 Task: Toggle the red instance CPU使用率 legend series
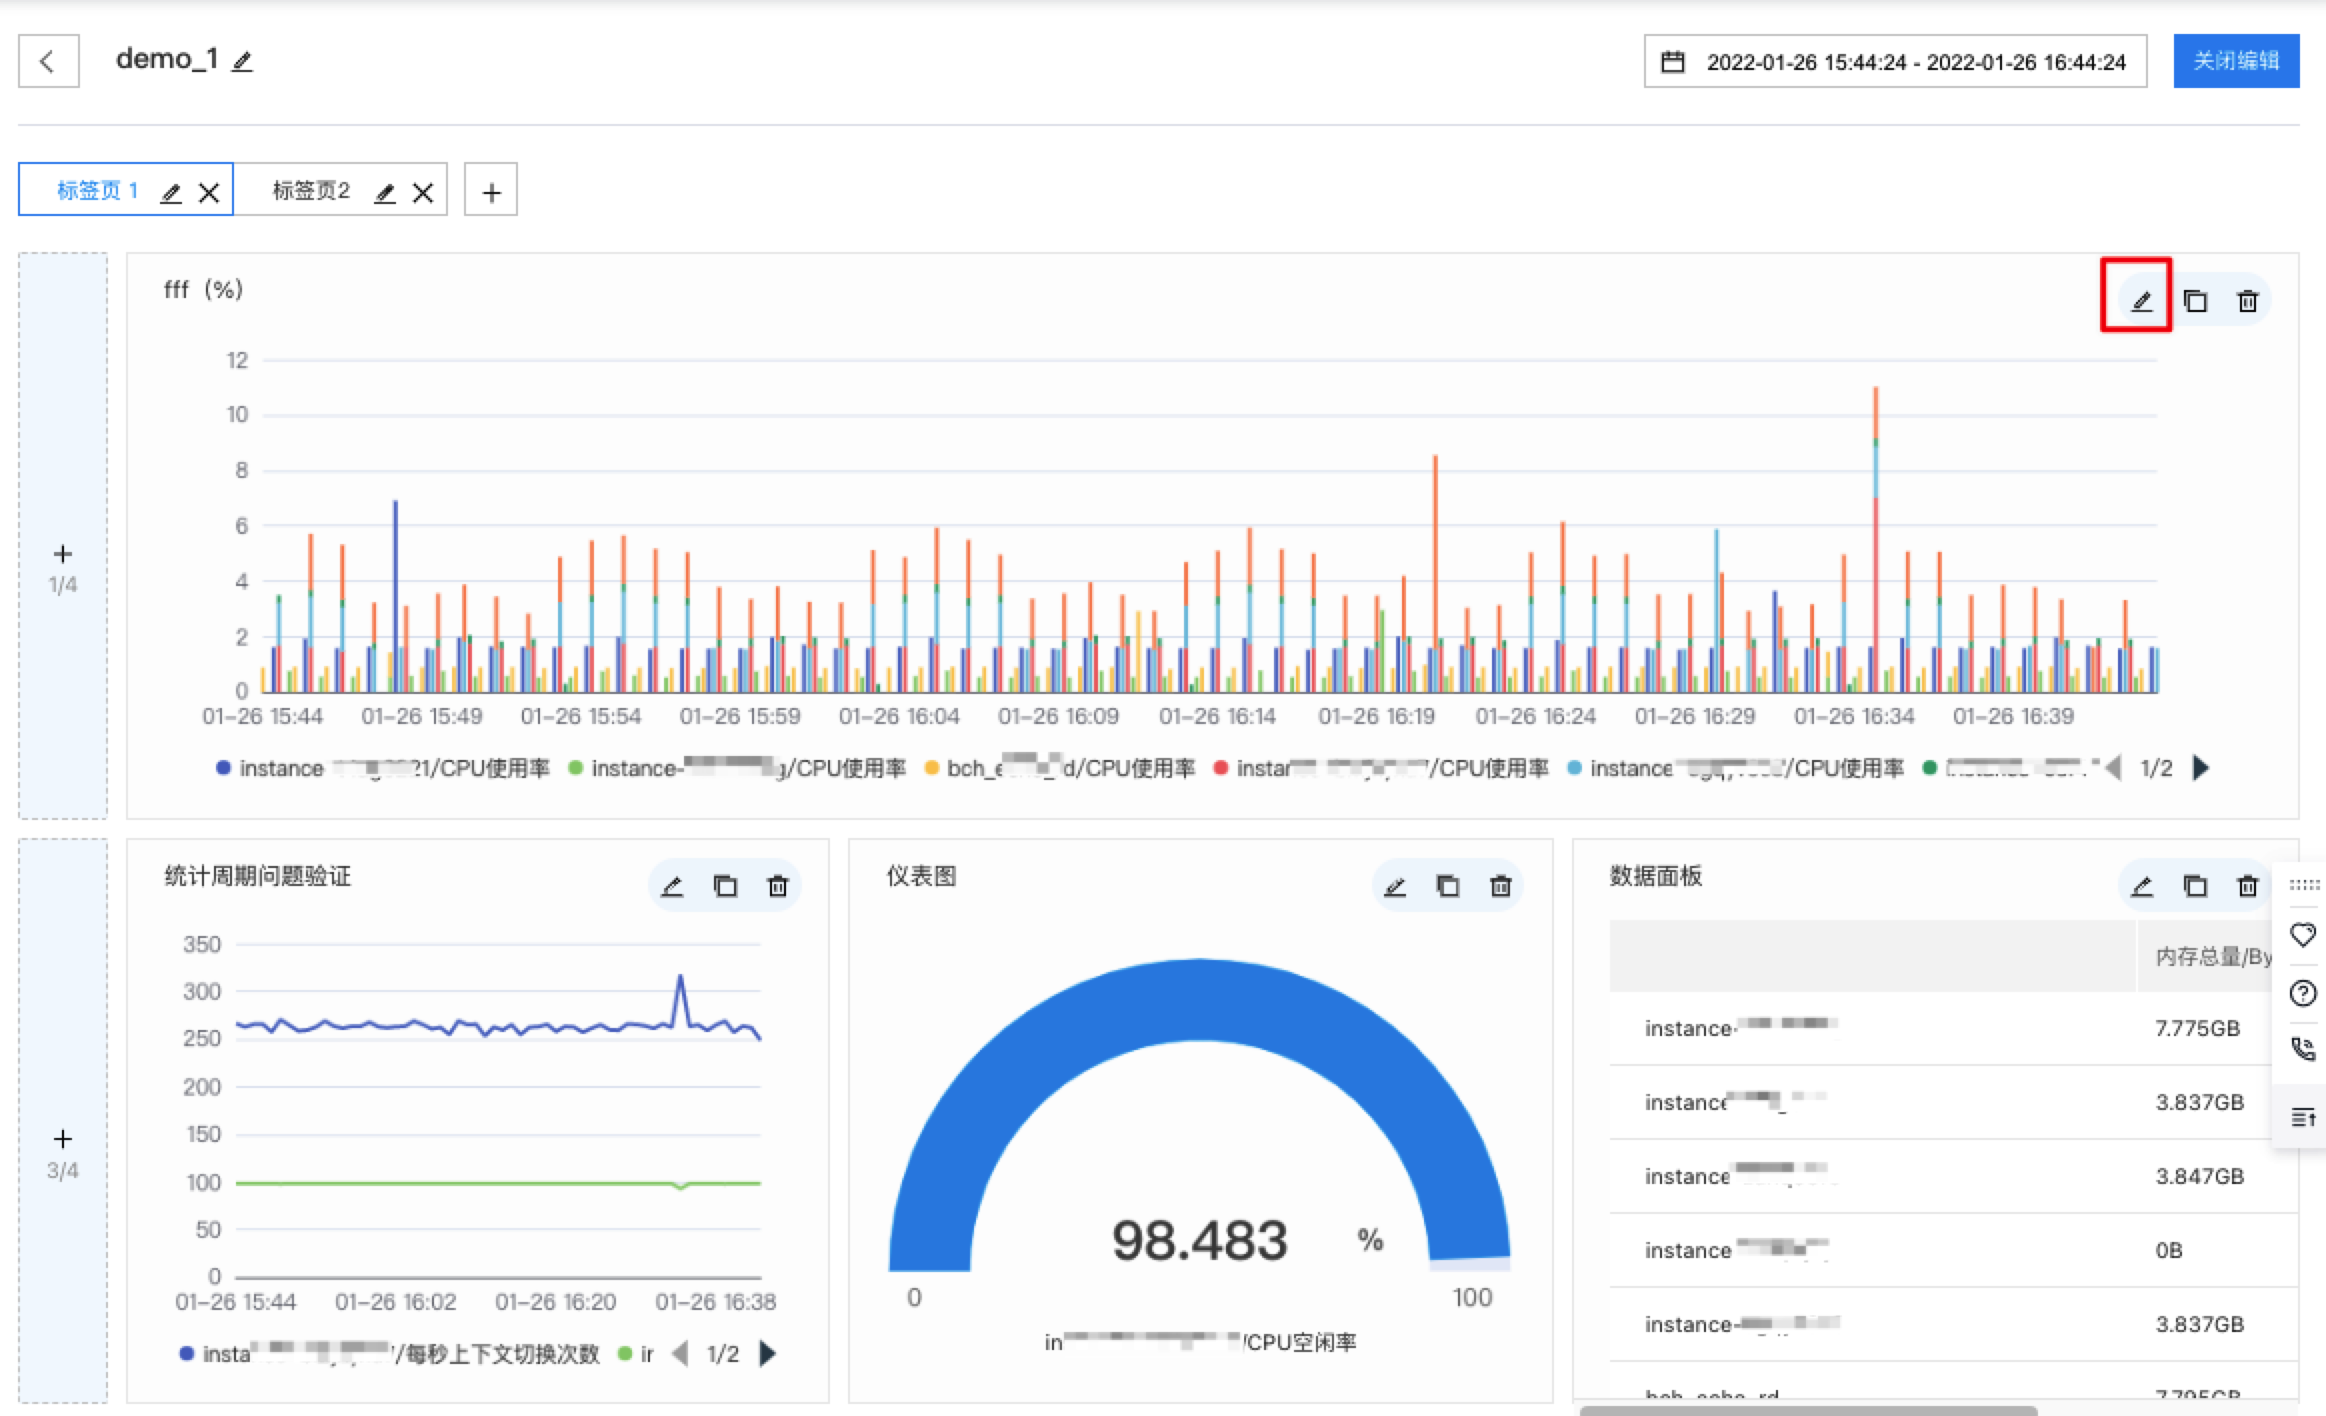pyautogui.click(x=1381, y=768)
